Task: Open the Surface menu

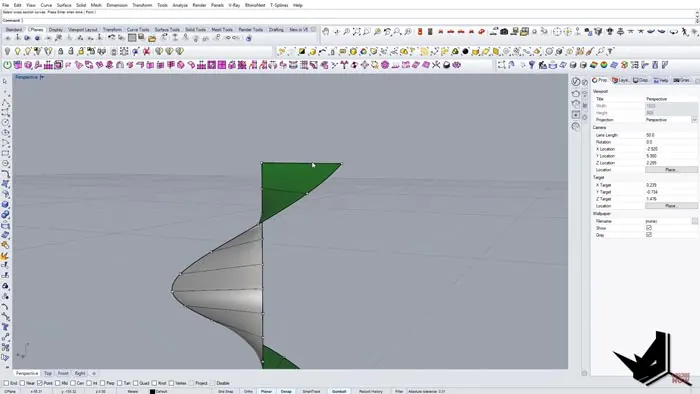Action: (64, 5)
